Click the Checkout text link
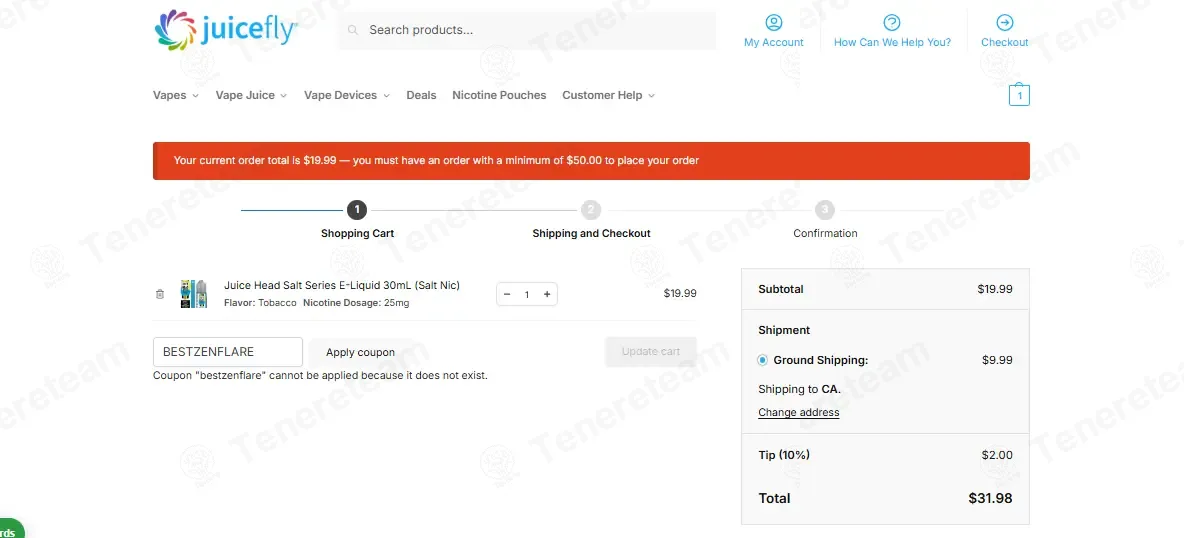 coord(1004,42)
